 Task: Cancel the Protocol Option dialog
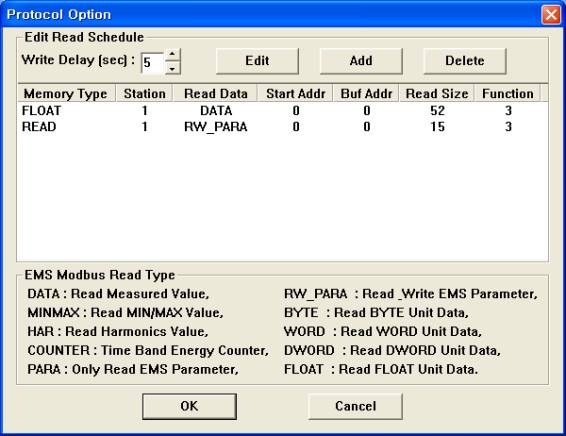coord(355,406)
